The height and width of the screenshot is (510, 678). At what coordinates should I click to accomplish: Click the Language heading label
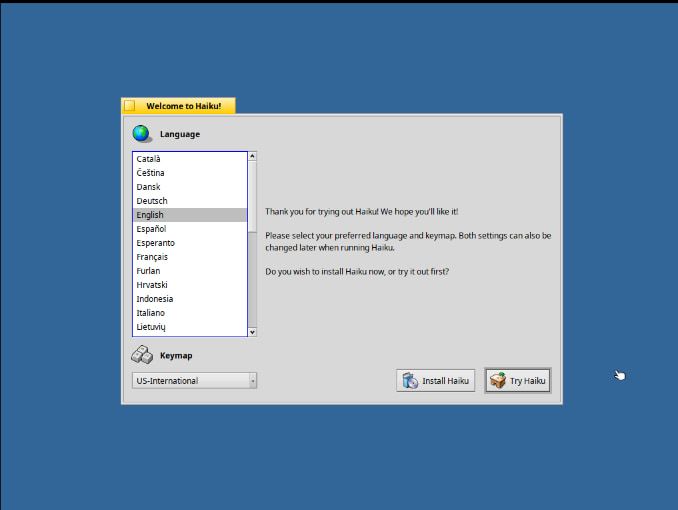point(180,134)
